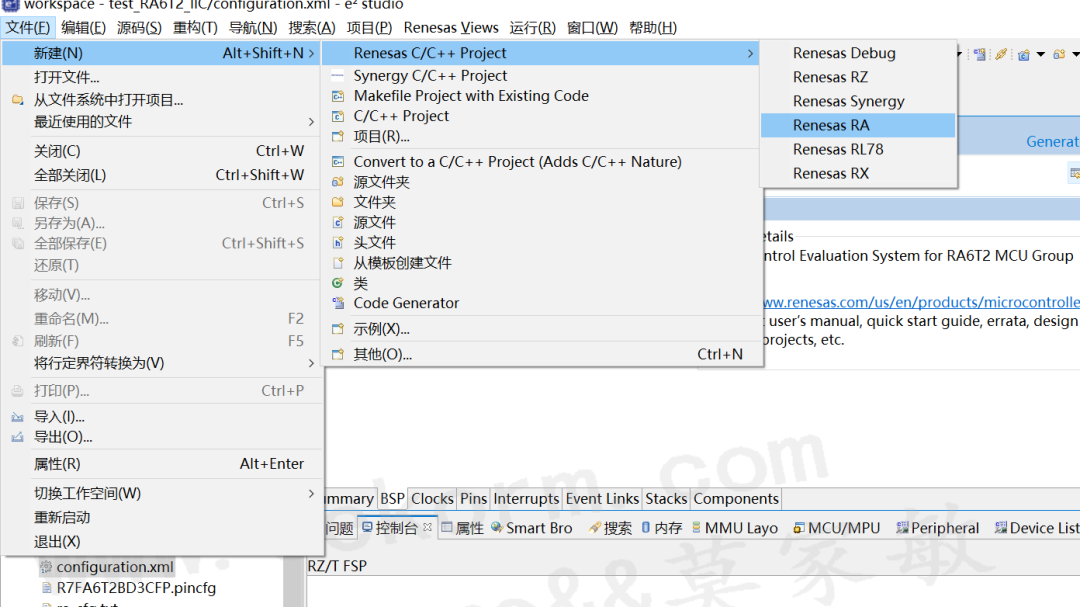This screenshot has width=1080, height=607.
Task: Open the Smart Bro view tab
Action: [532, 528]
